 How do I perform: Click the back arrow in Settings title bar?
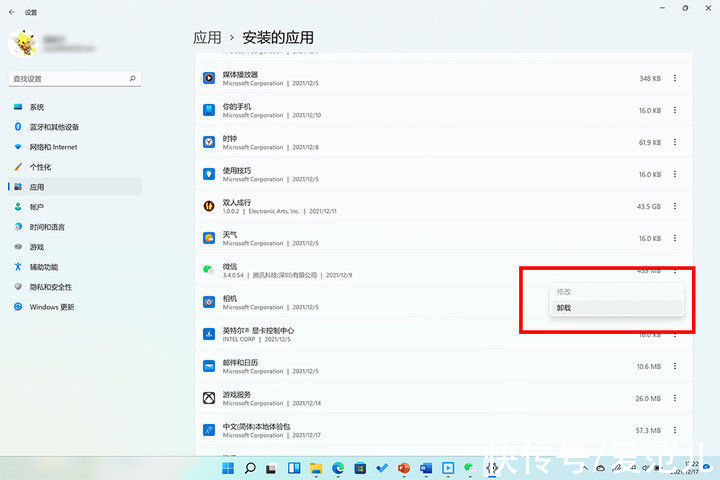tap(12, 12)
